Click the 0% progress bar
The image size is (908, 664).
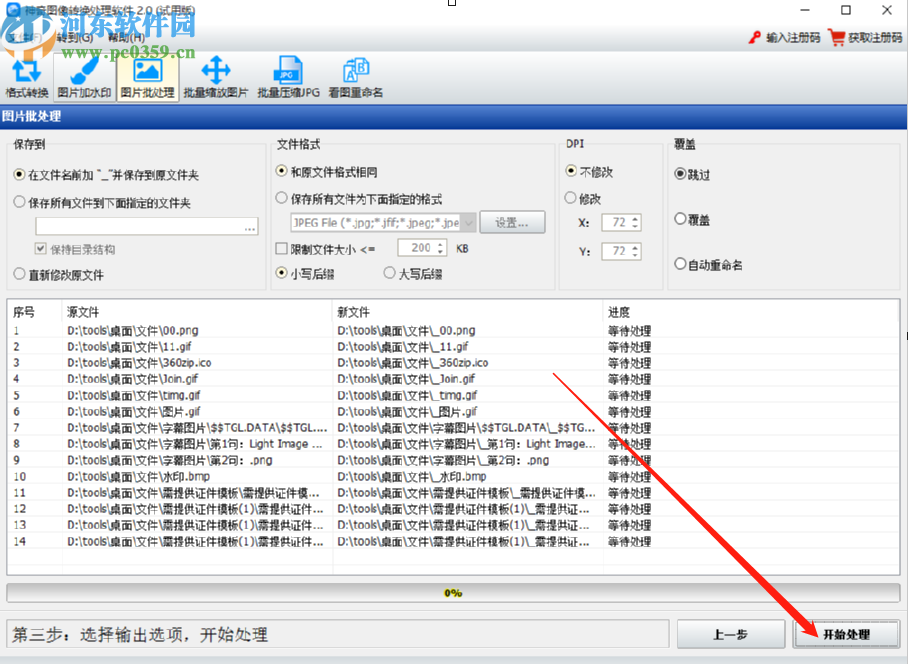(x=454, y=592)
